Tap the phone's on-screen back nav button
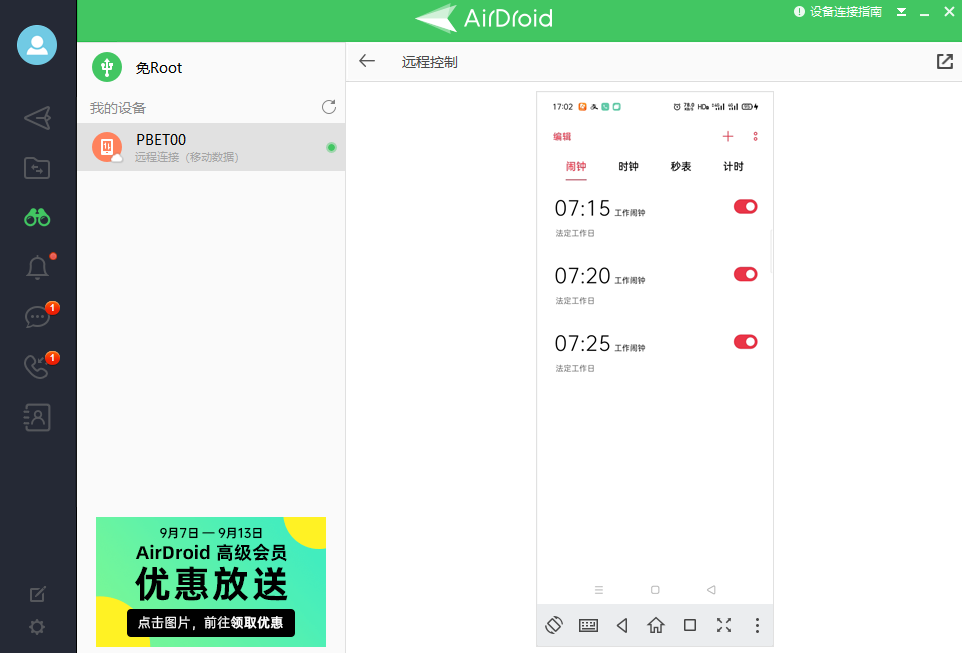Screen dimensions: 962x653 tap(711, 590)
